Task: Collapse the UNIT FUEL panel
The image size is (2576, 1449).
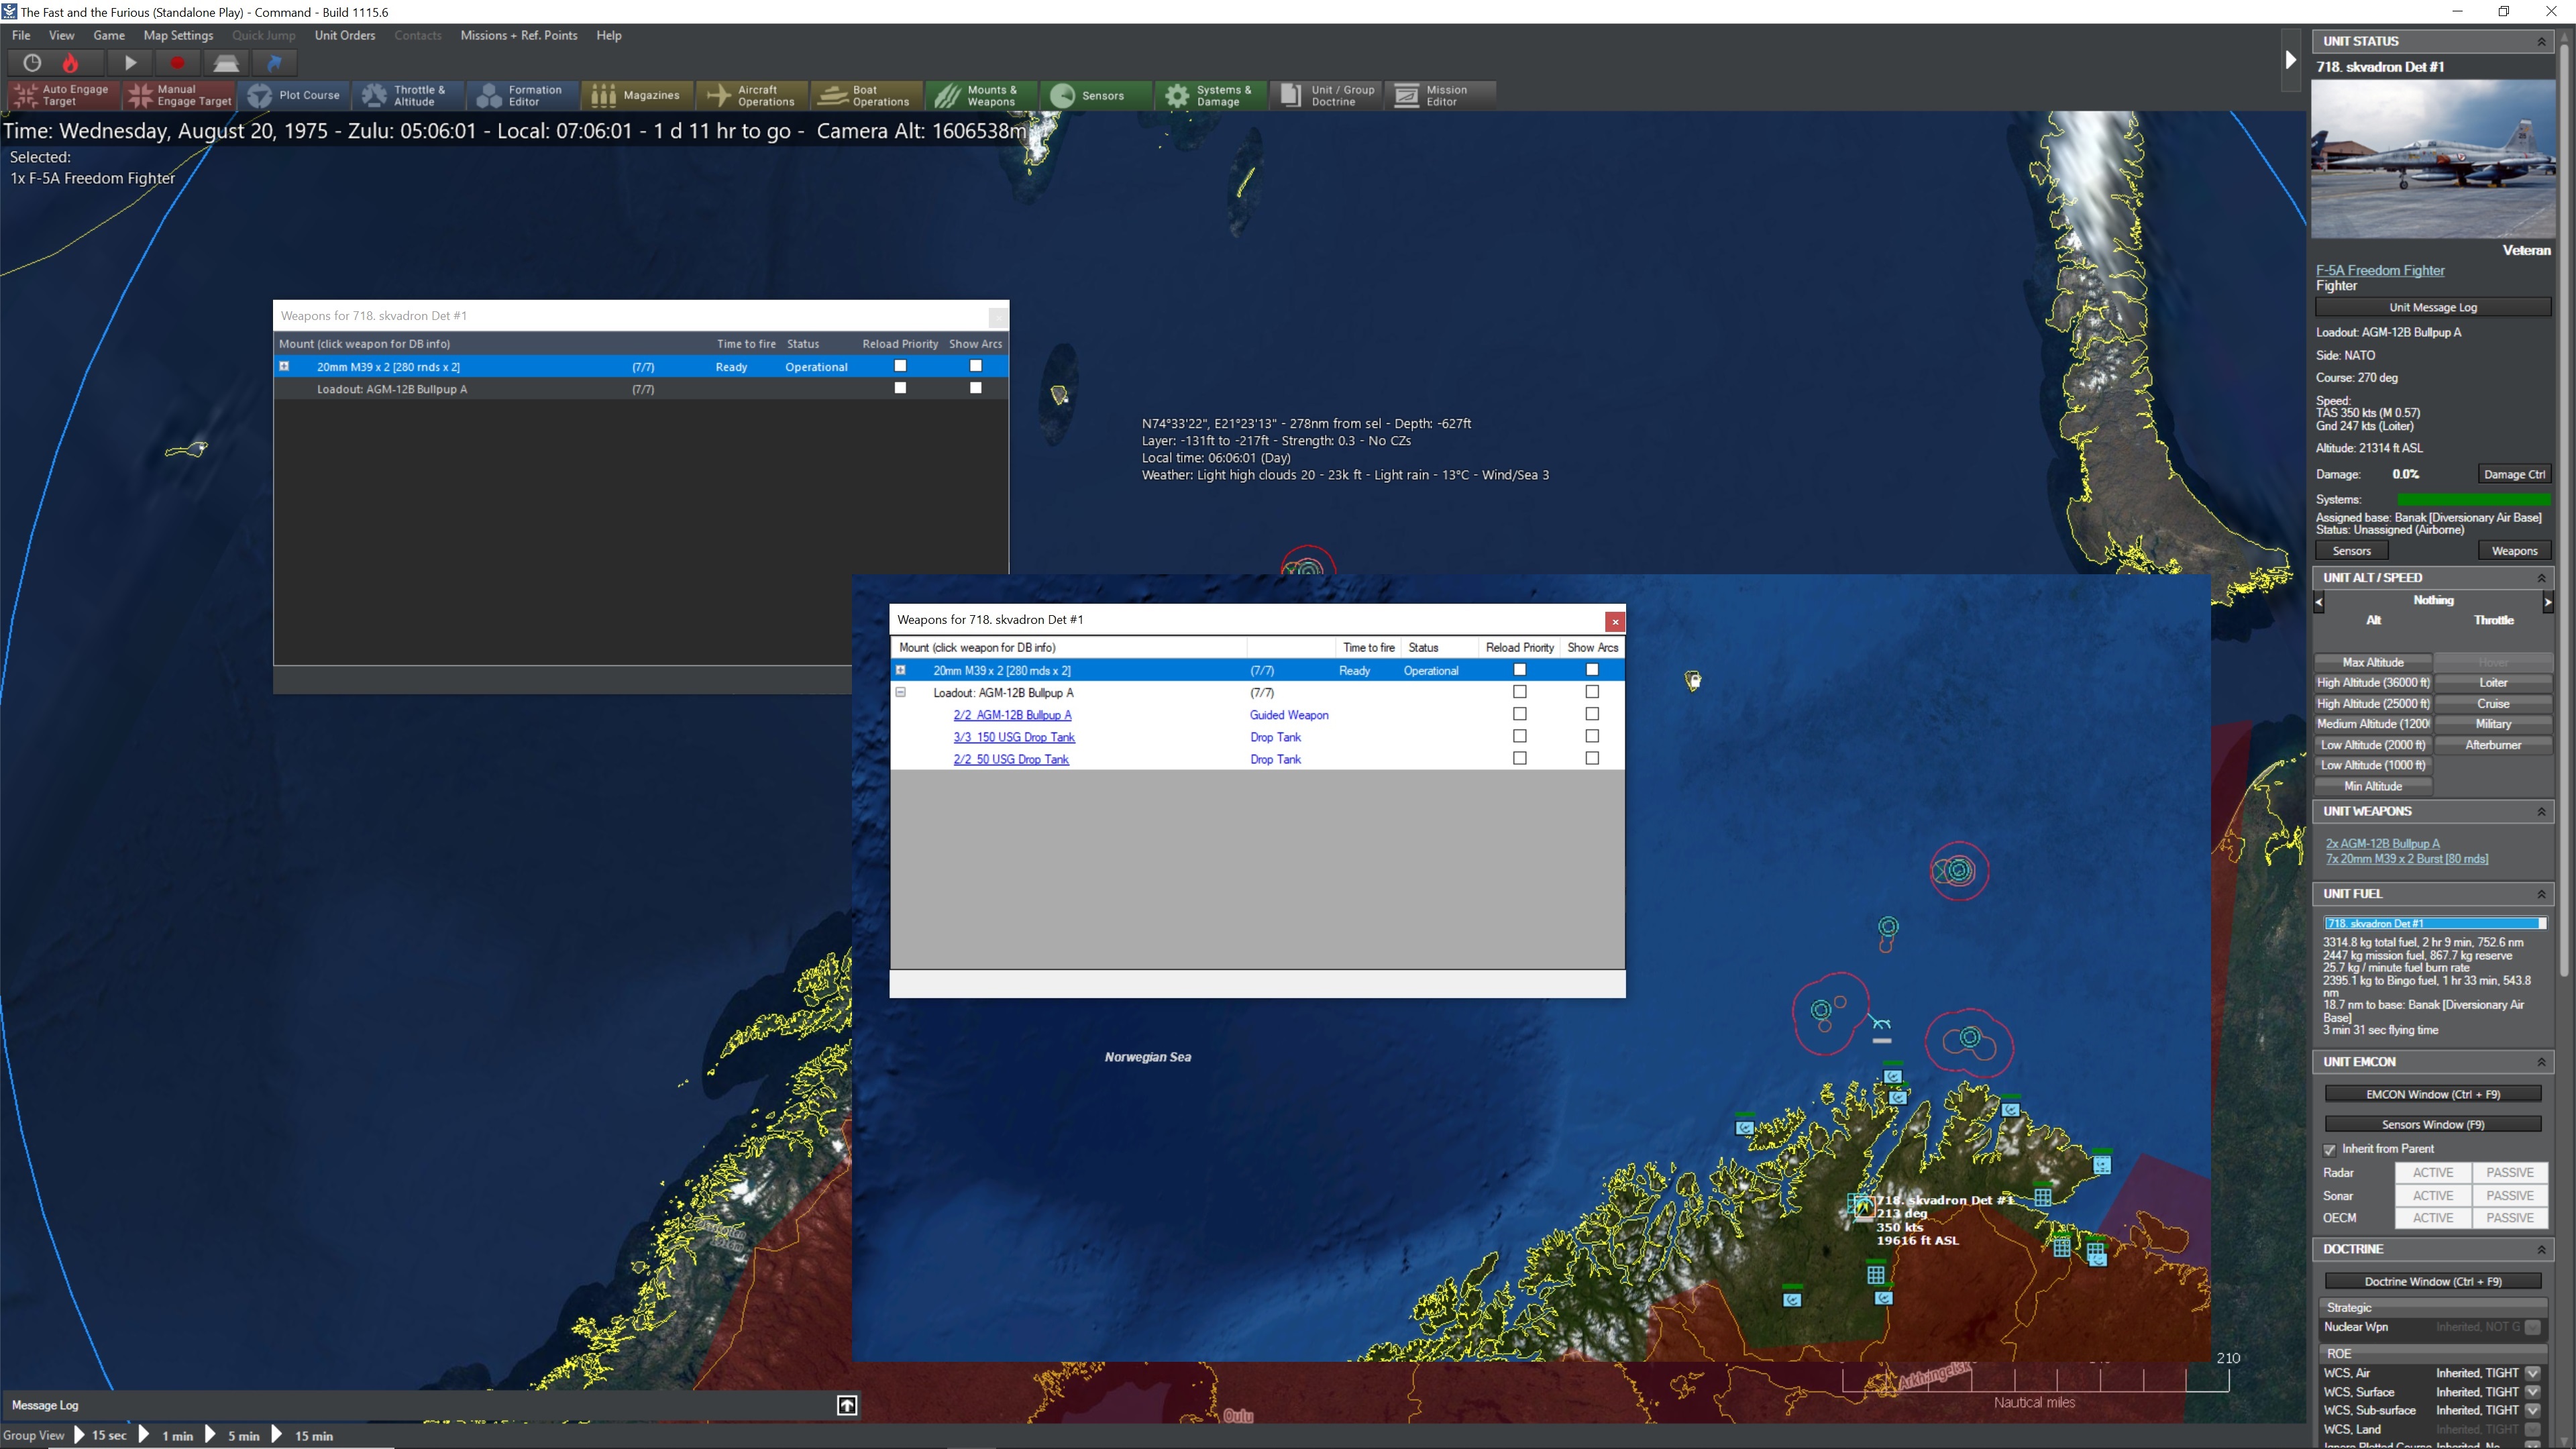Action: tap(2541, 894)
